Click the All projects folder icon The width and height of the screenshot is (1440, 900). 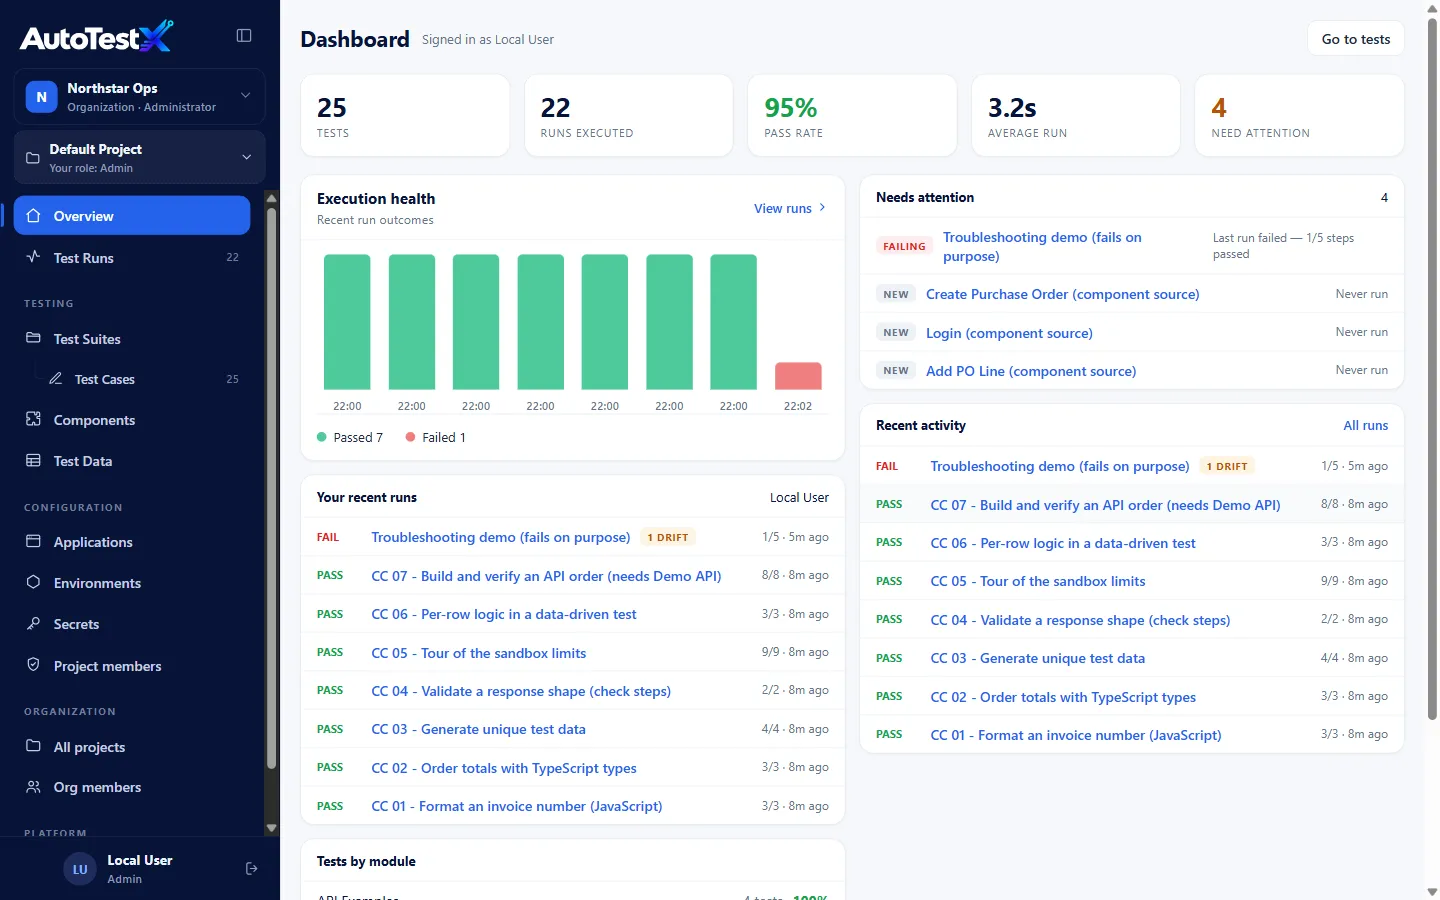point(33,746)
